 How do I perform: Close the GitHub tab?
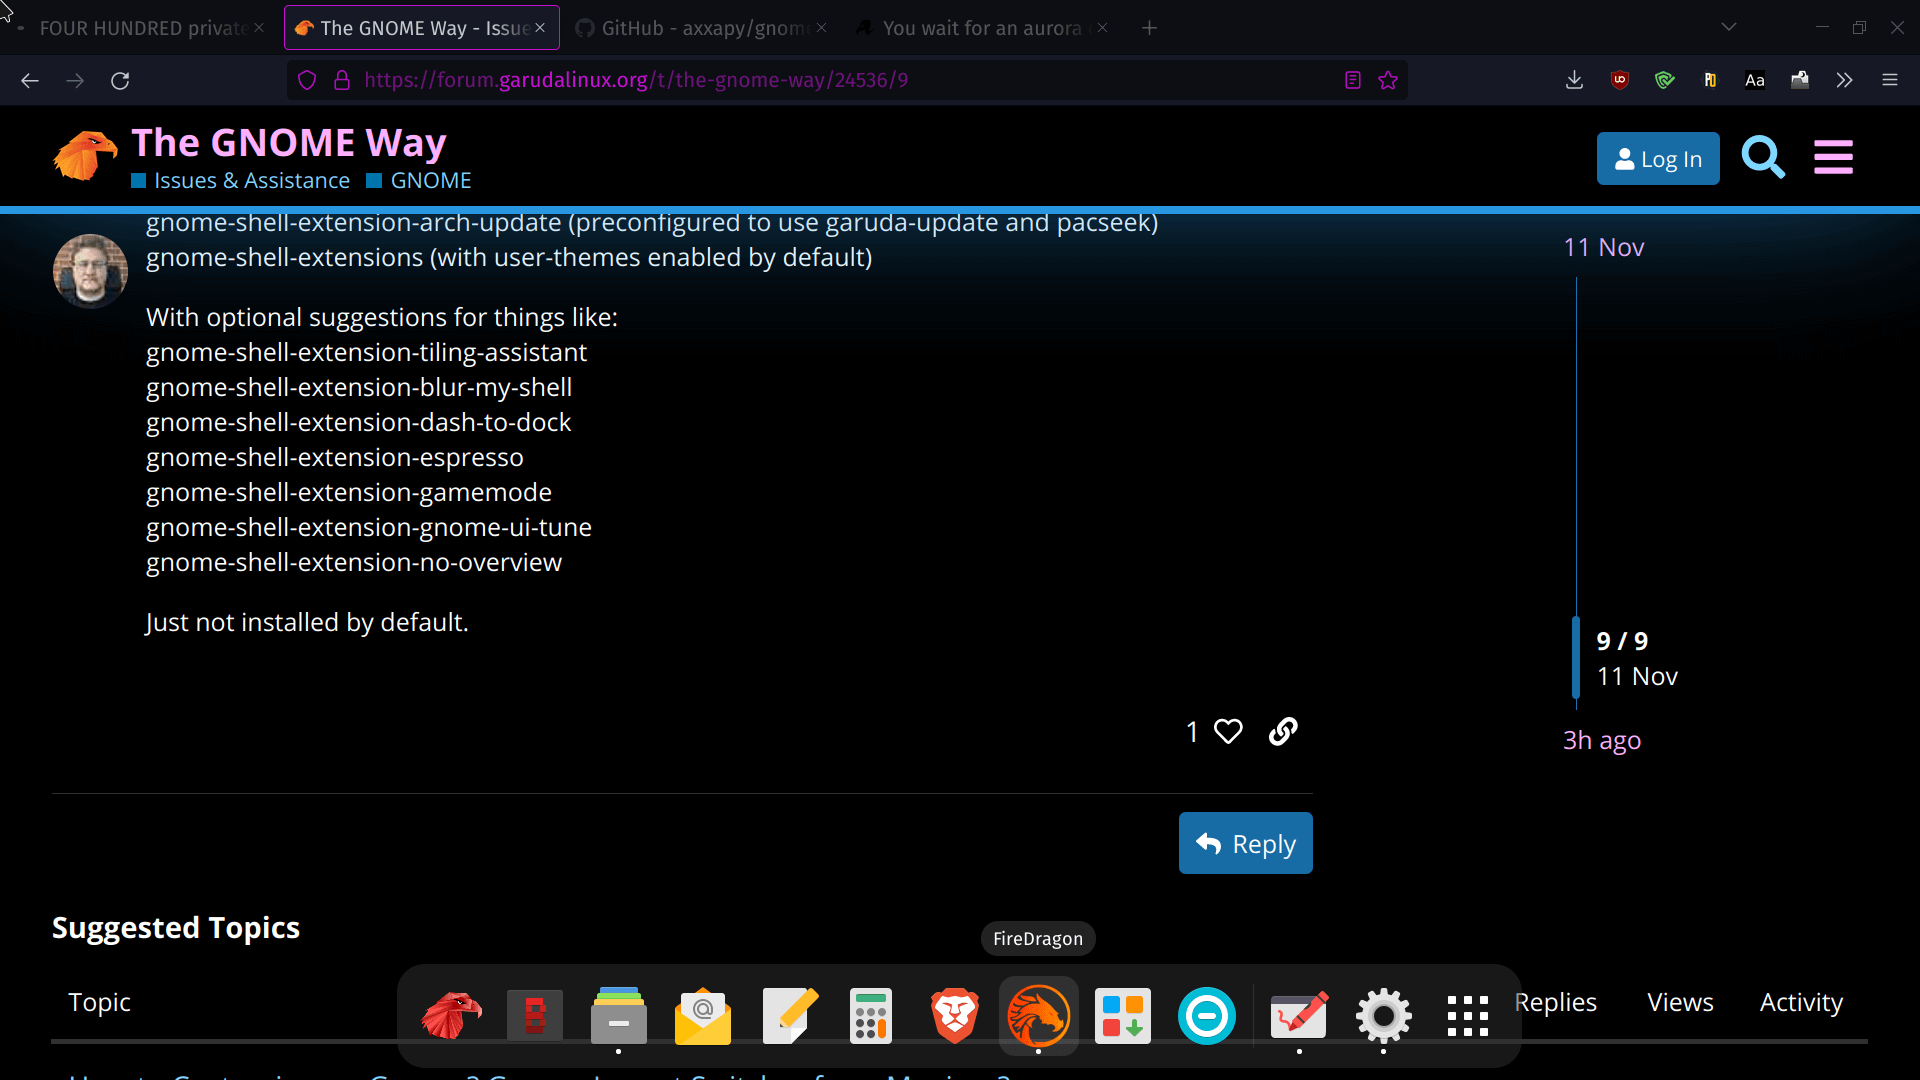click(821, 28)
